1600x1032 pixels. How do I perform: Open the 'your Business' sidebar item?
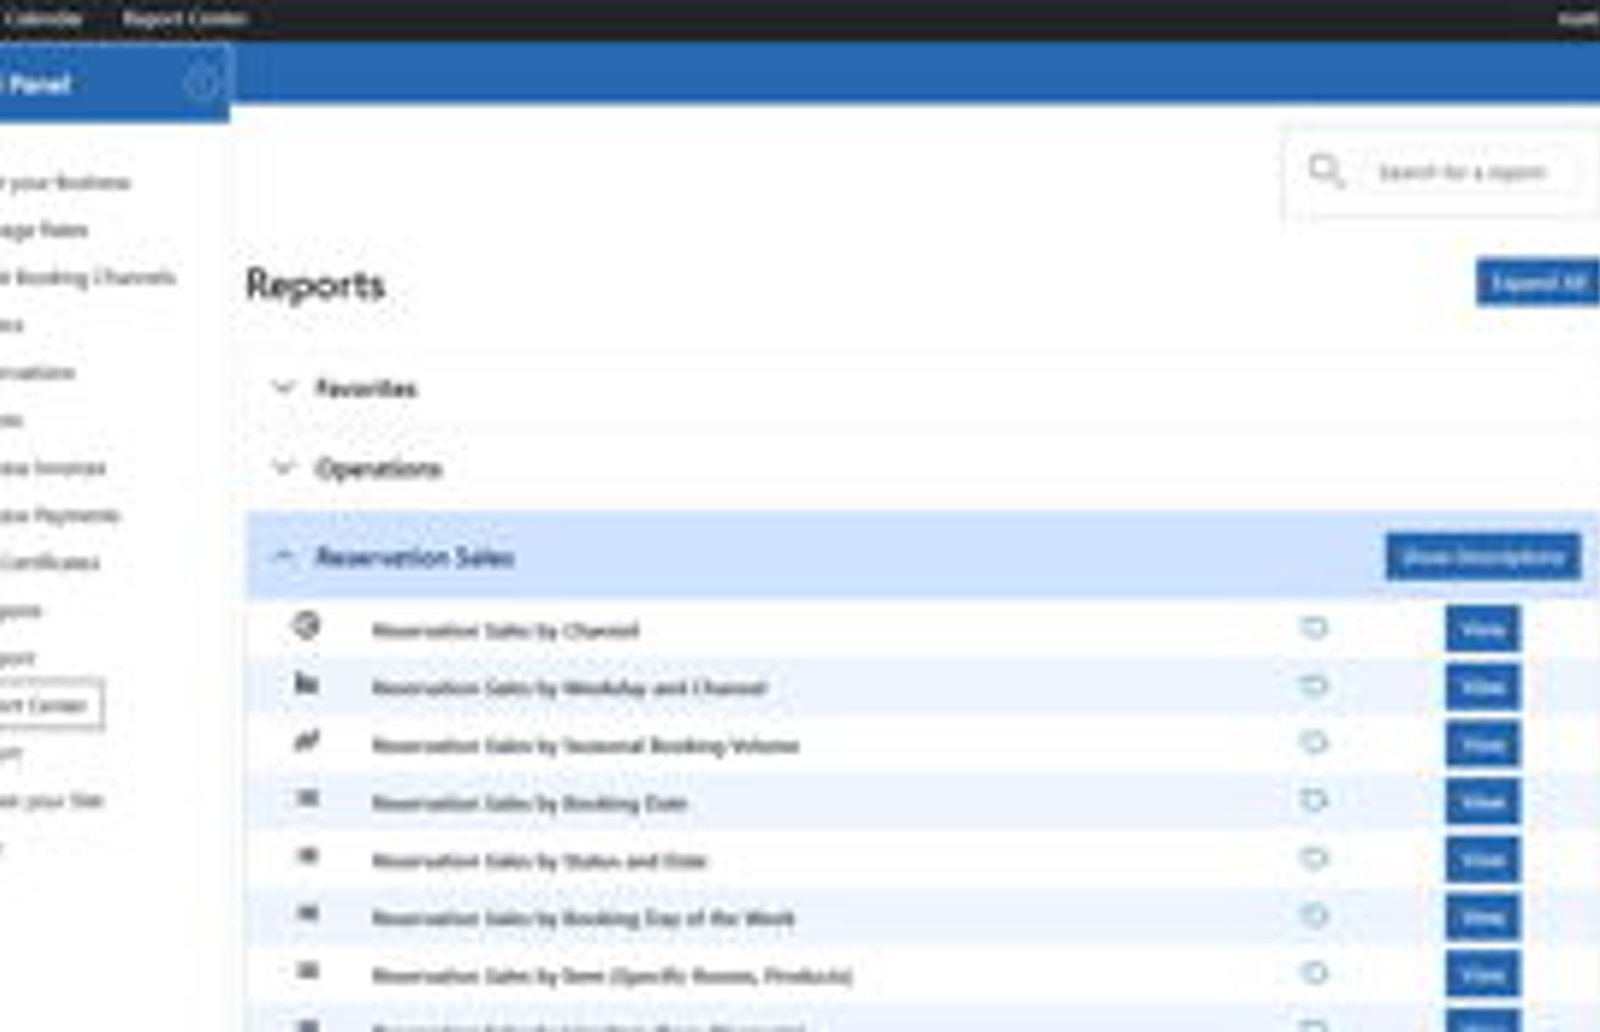coord(65,182)
